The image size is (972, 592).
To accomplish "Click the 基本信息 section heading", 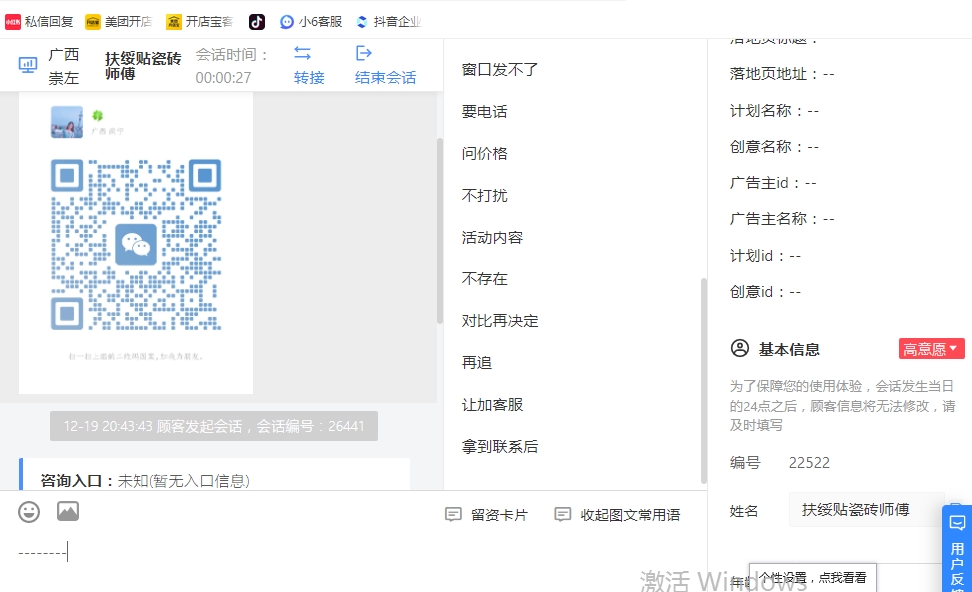I will pos(789,350).
